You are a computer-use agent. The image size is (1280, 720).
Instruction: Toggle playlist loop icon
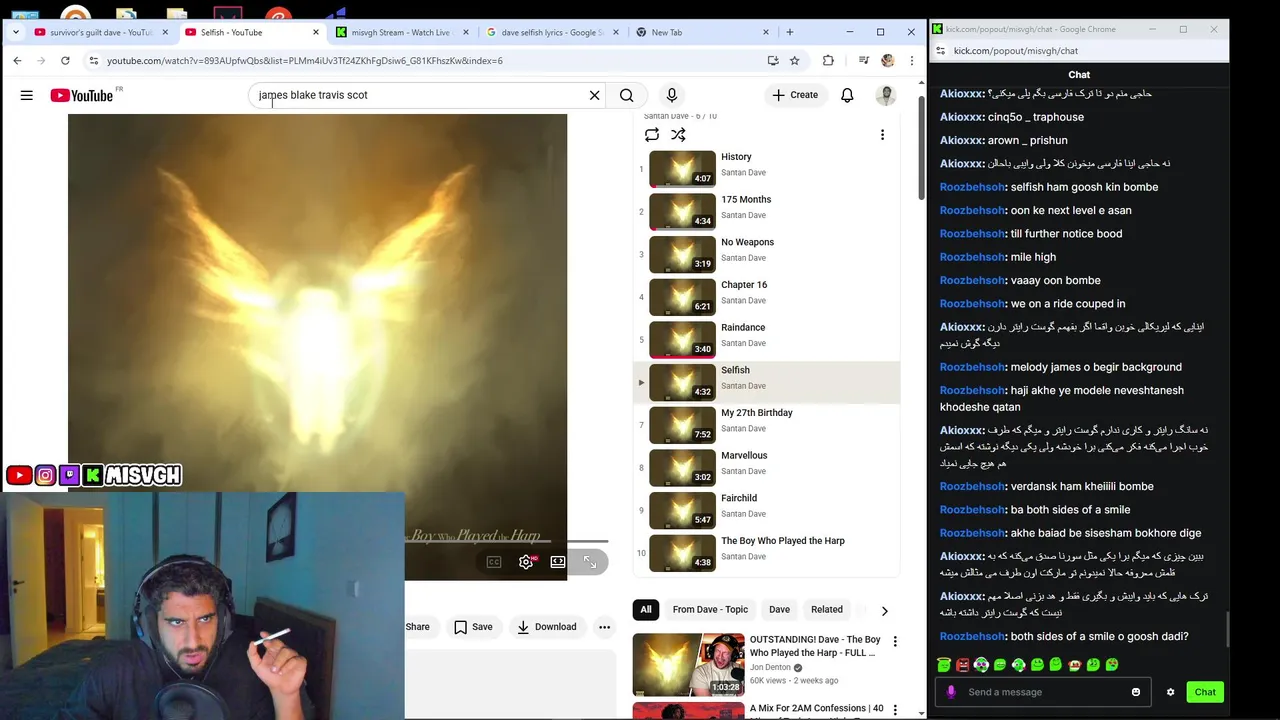[652, 135]
